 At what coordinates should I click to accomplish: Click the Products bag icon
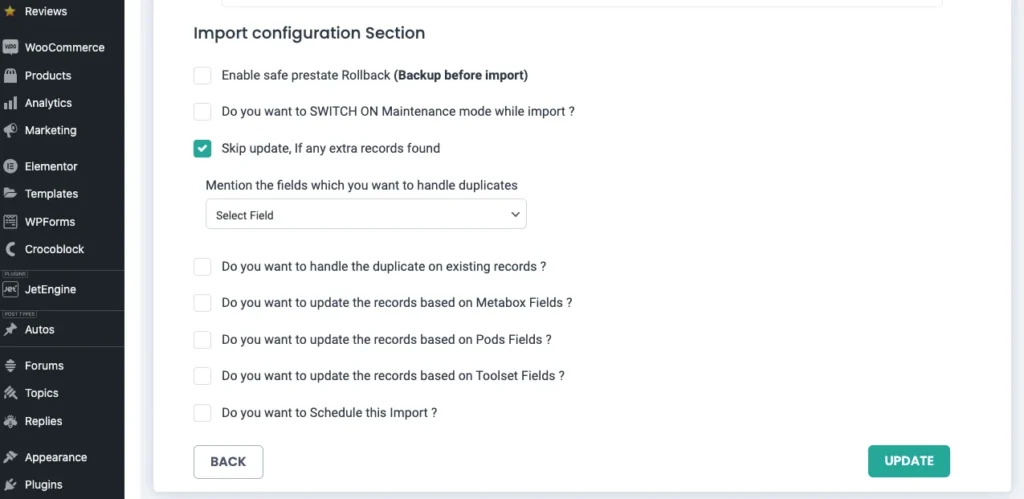click(x=11, y=75)
